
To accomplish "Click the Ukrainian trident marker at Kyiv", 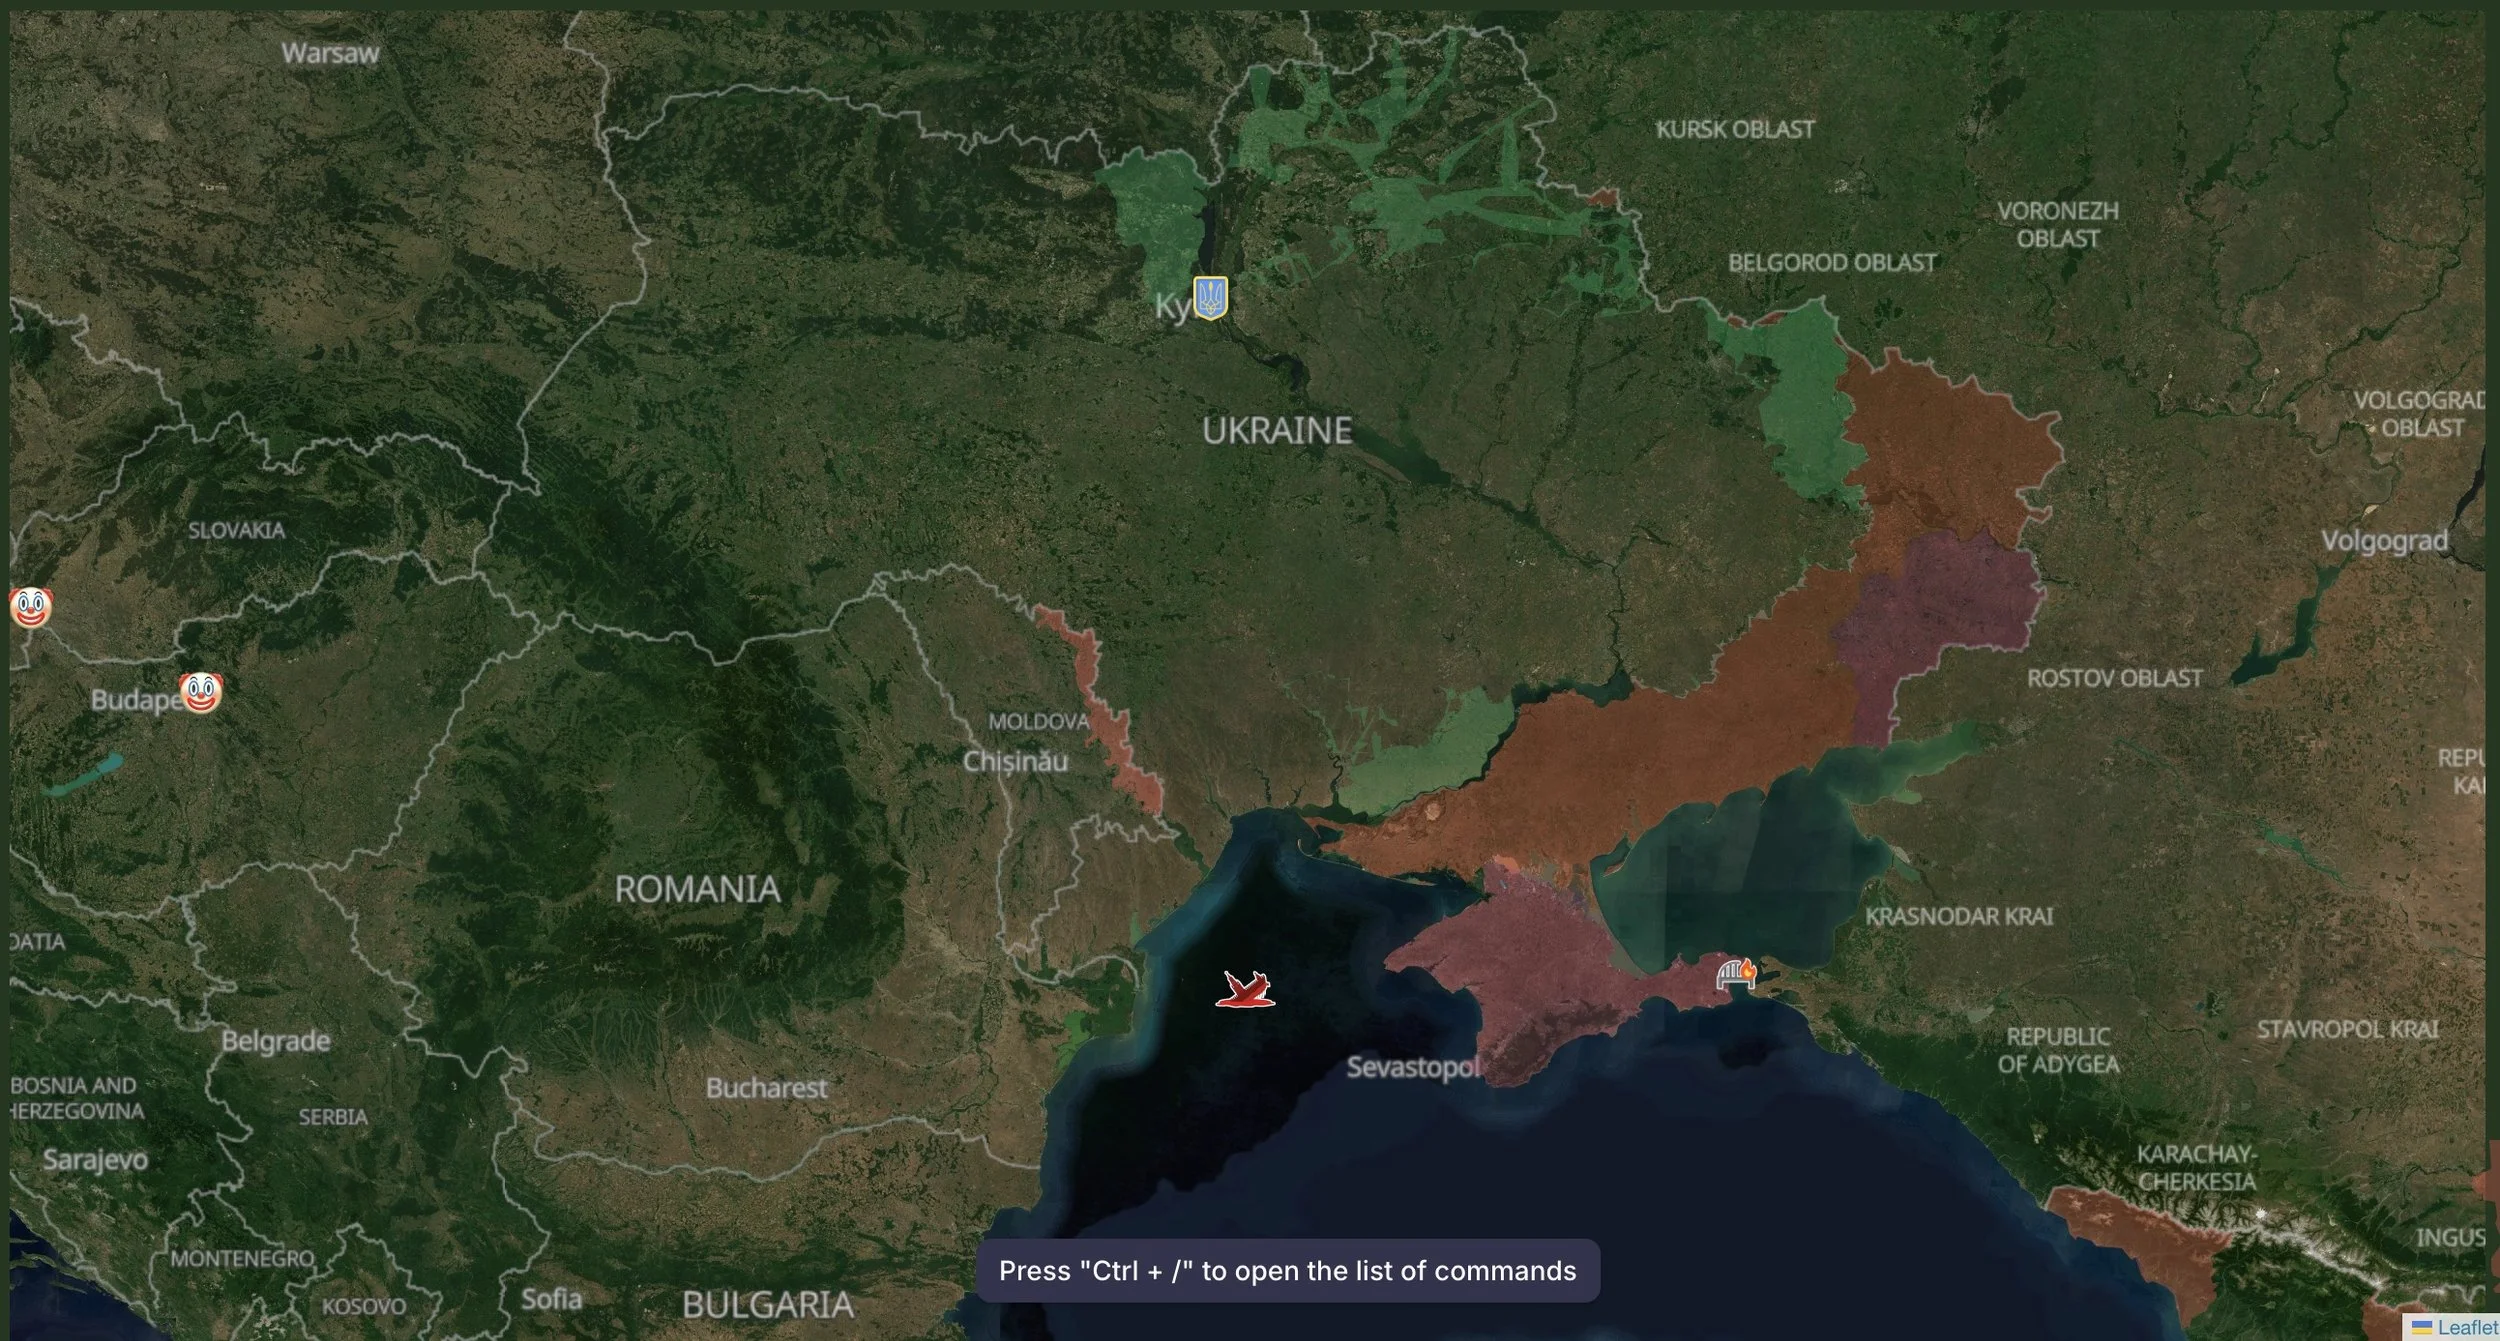I will pyautogui.click(x=1210, y=297).
